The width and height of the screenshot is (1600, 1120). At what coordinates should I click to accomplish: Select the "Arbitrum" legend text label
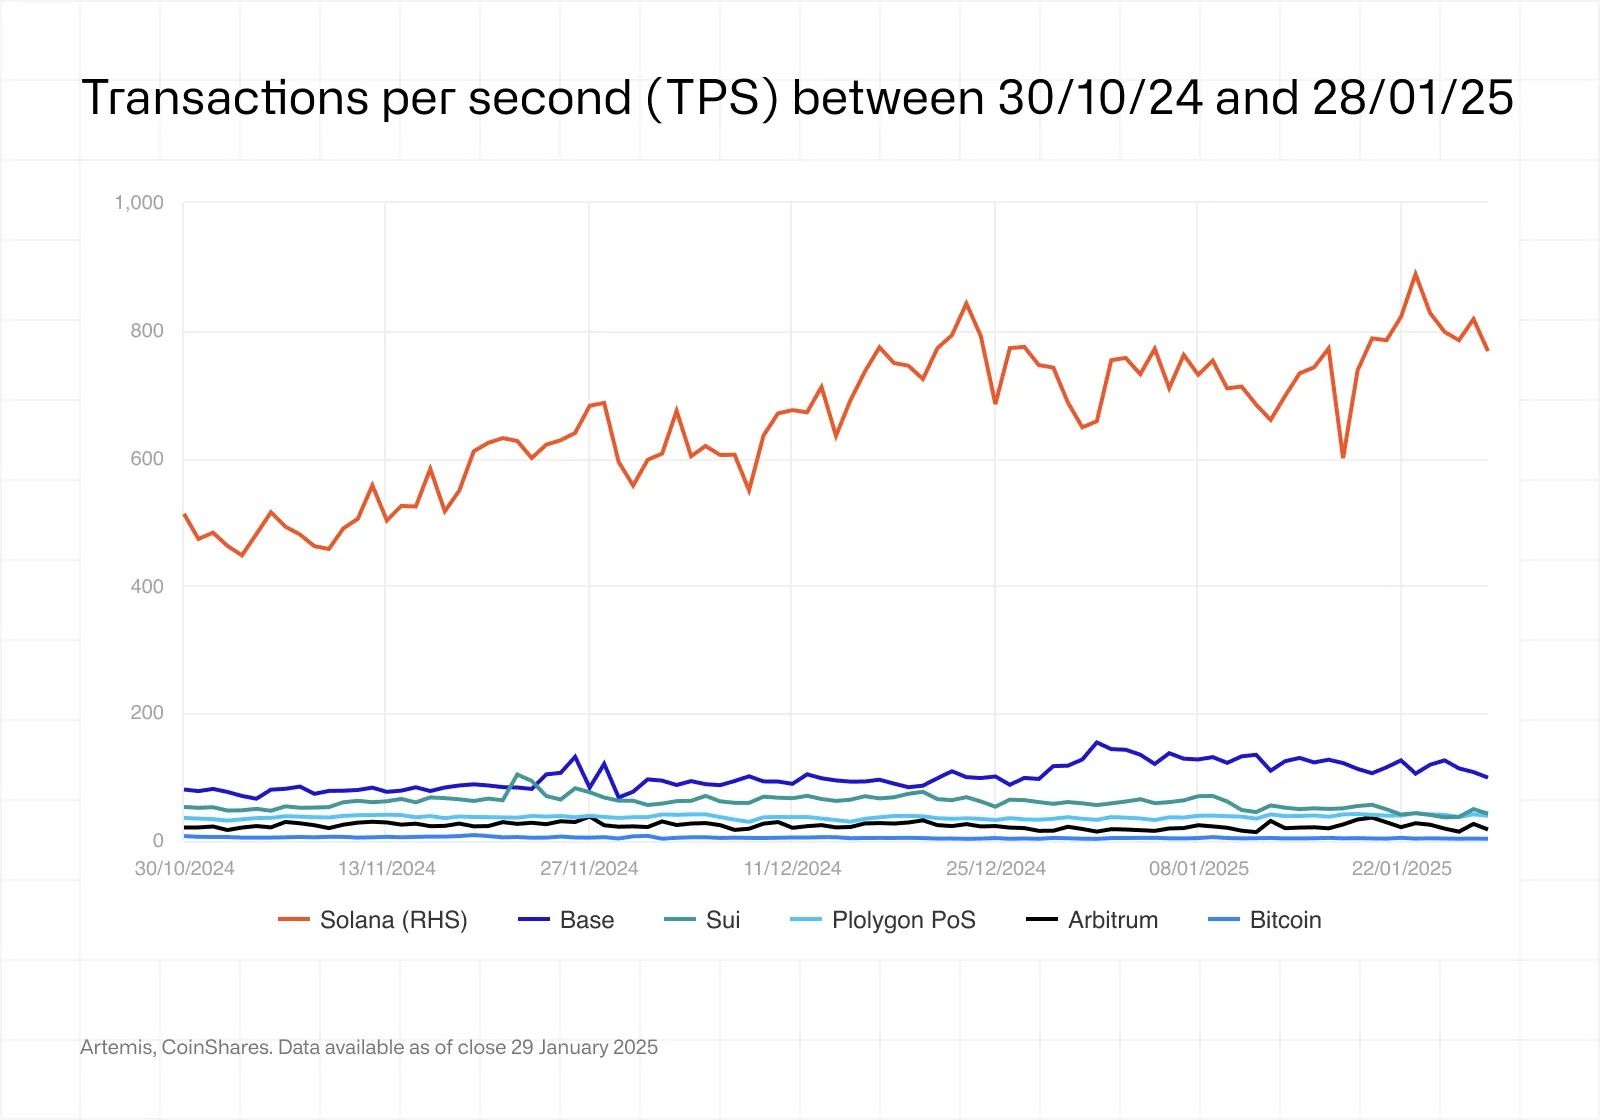click(1113, 920)
